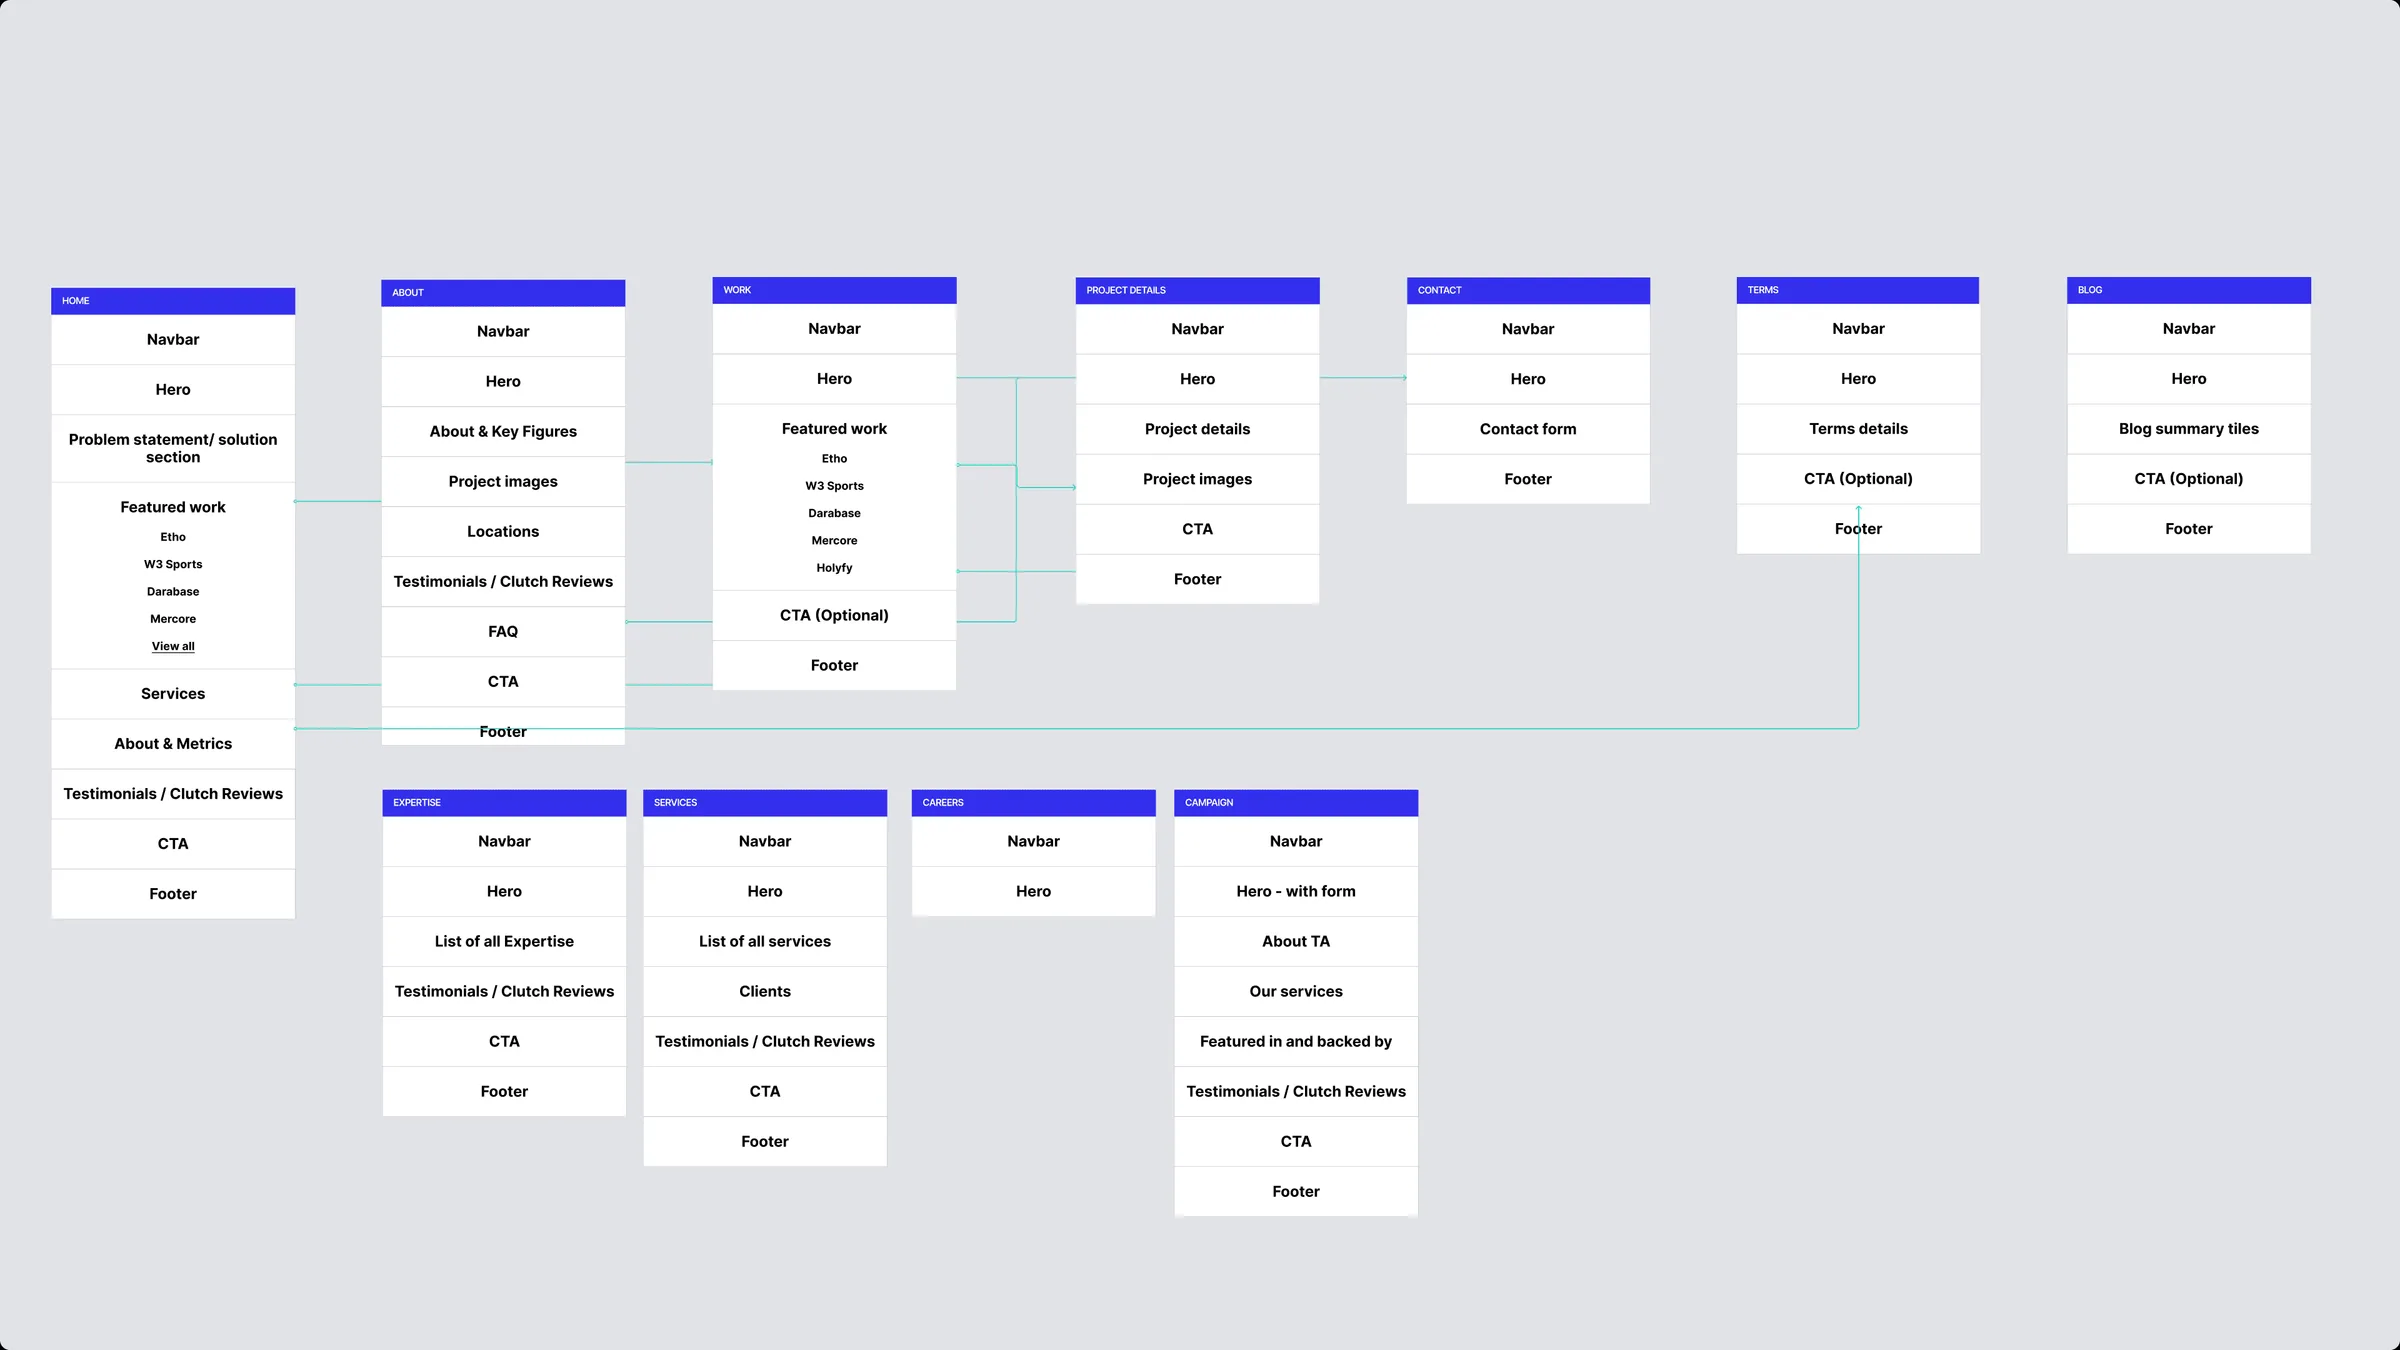Click the ABOUT page header label
Viewport: 2400px width, 1350px height.
pyautogui.click(x=408, y=293)
